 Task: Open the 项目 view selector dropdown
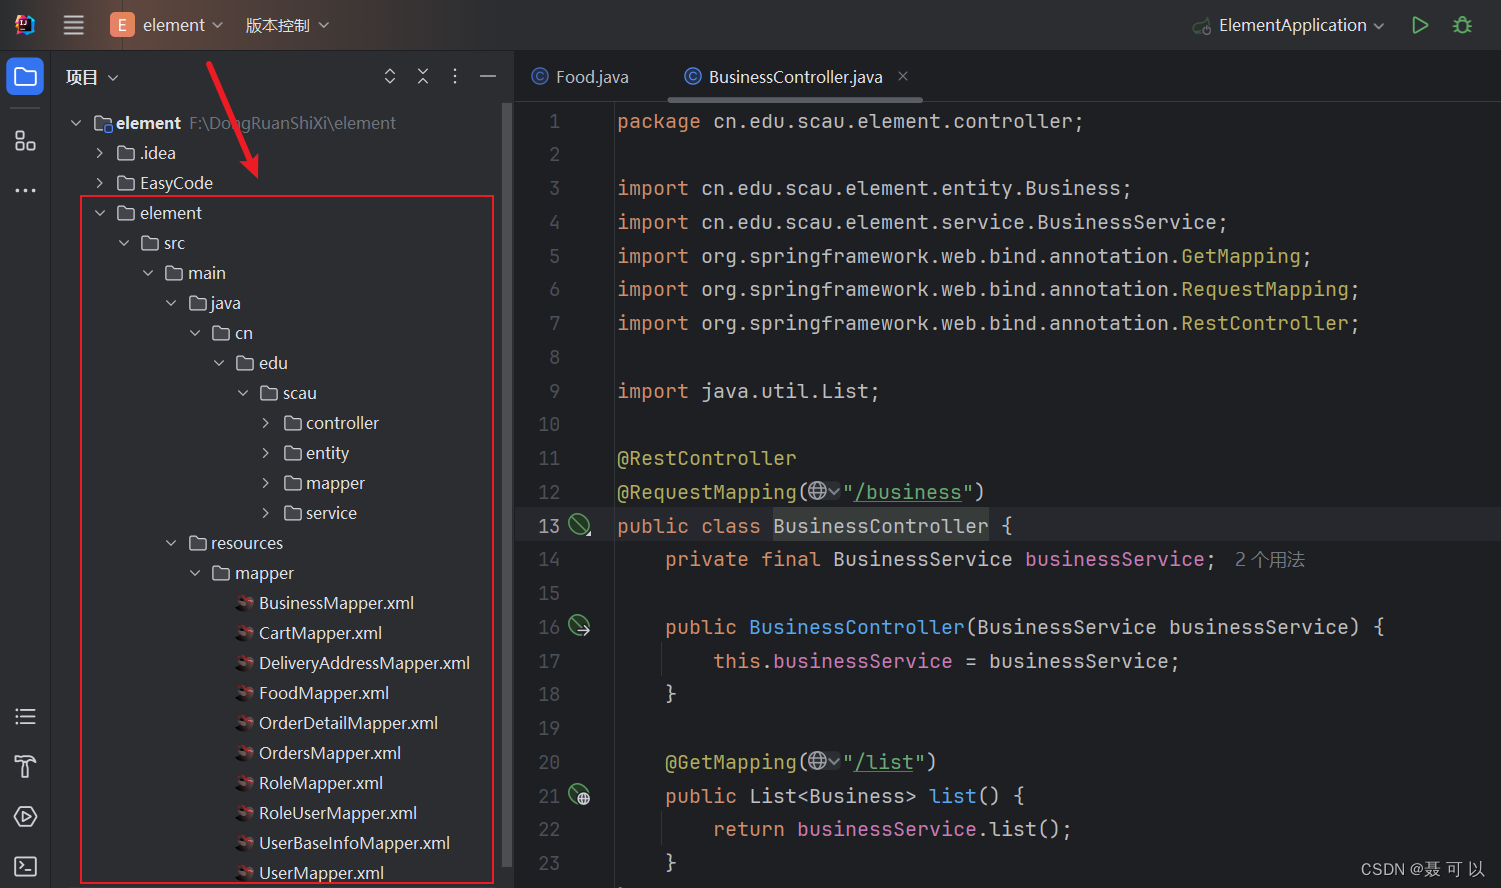(92, 77)
